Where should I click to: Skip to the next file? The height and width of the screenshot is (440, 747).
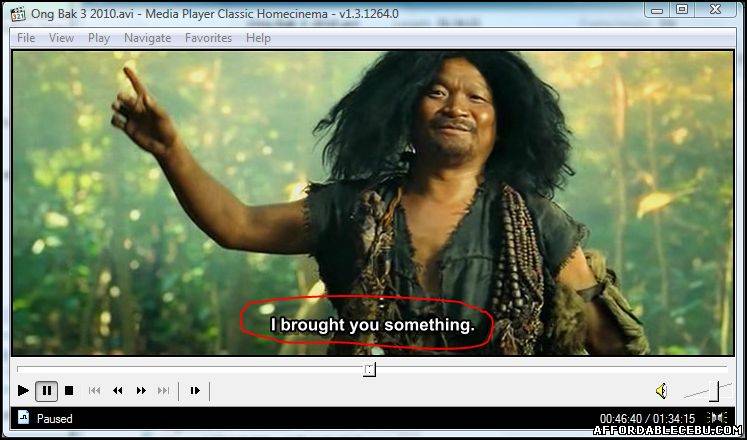[x=164, y=391]
